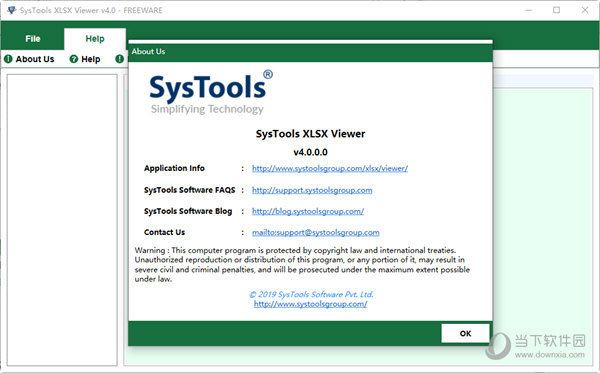The height and width of the screenshot is (373, 600).
Task: Click version text 'v4.0.0.0'
Action: [x=310, y=152]
